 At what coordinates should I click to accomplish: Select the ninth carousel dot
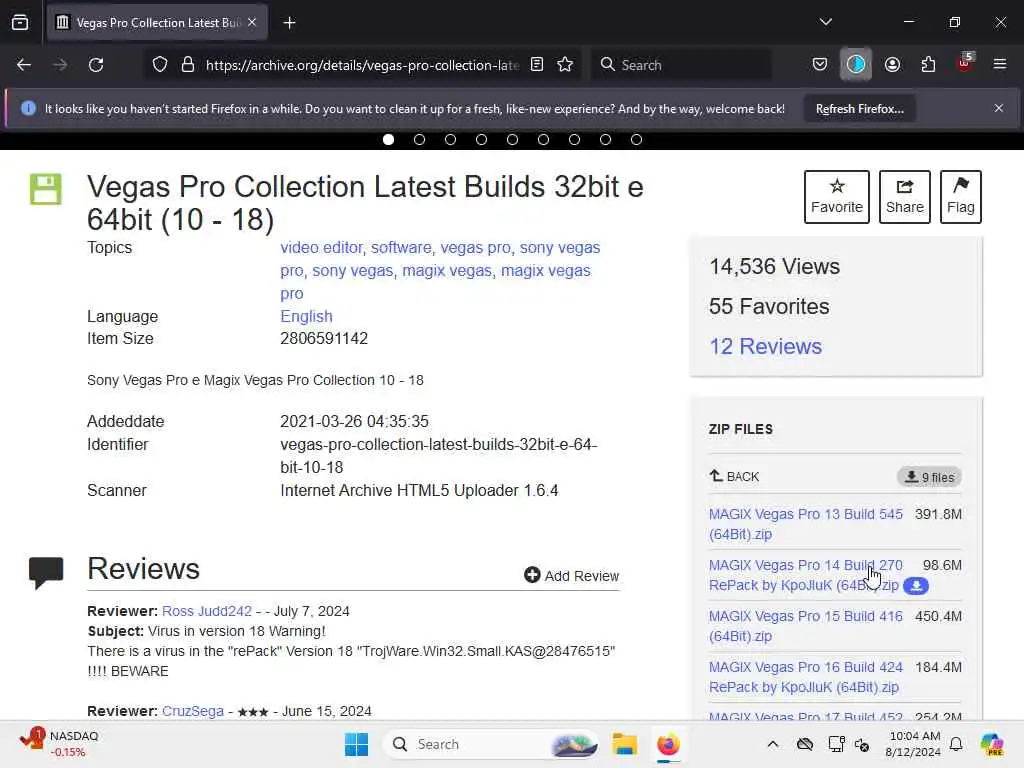point(637,140)
